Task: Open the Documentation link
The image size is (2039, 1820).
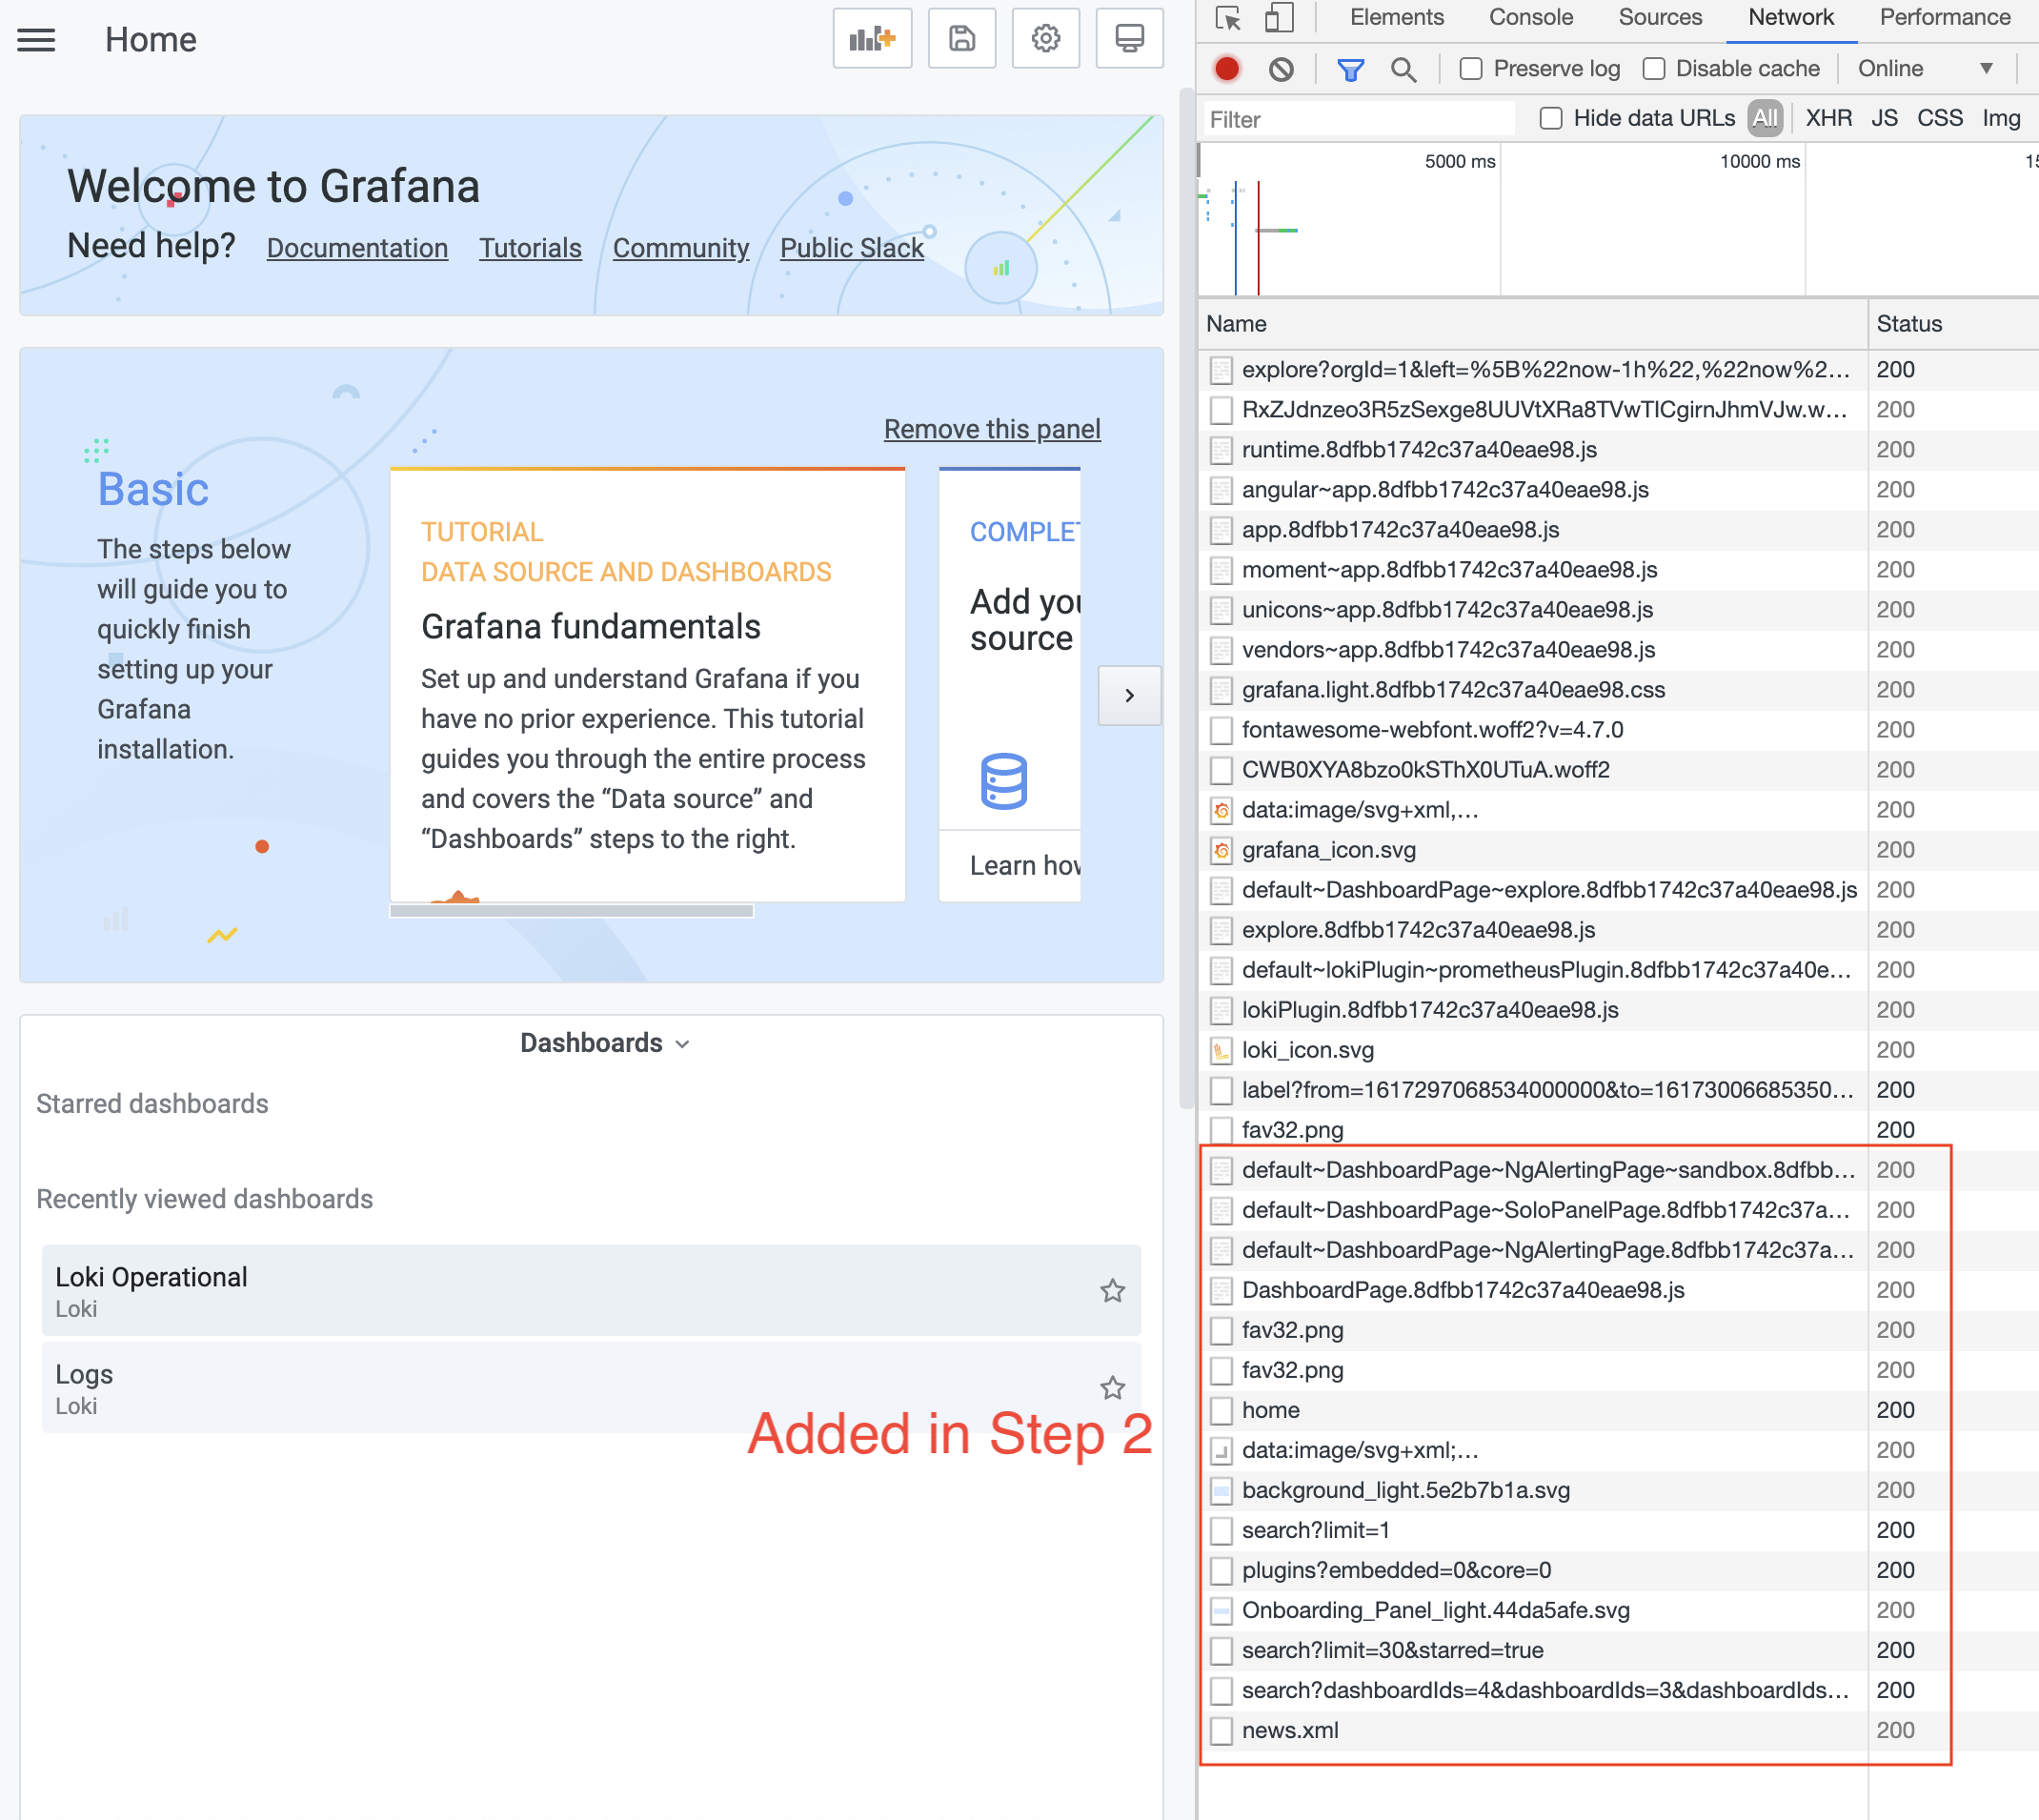Action: pyautogui.click(x=357, y=248)
